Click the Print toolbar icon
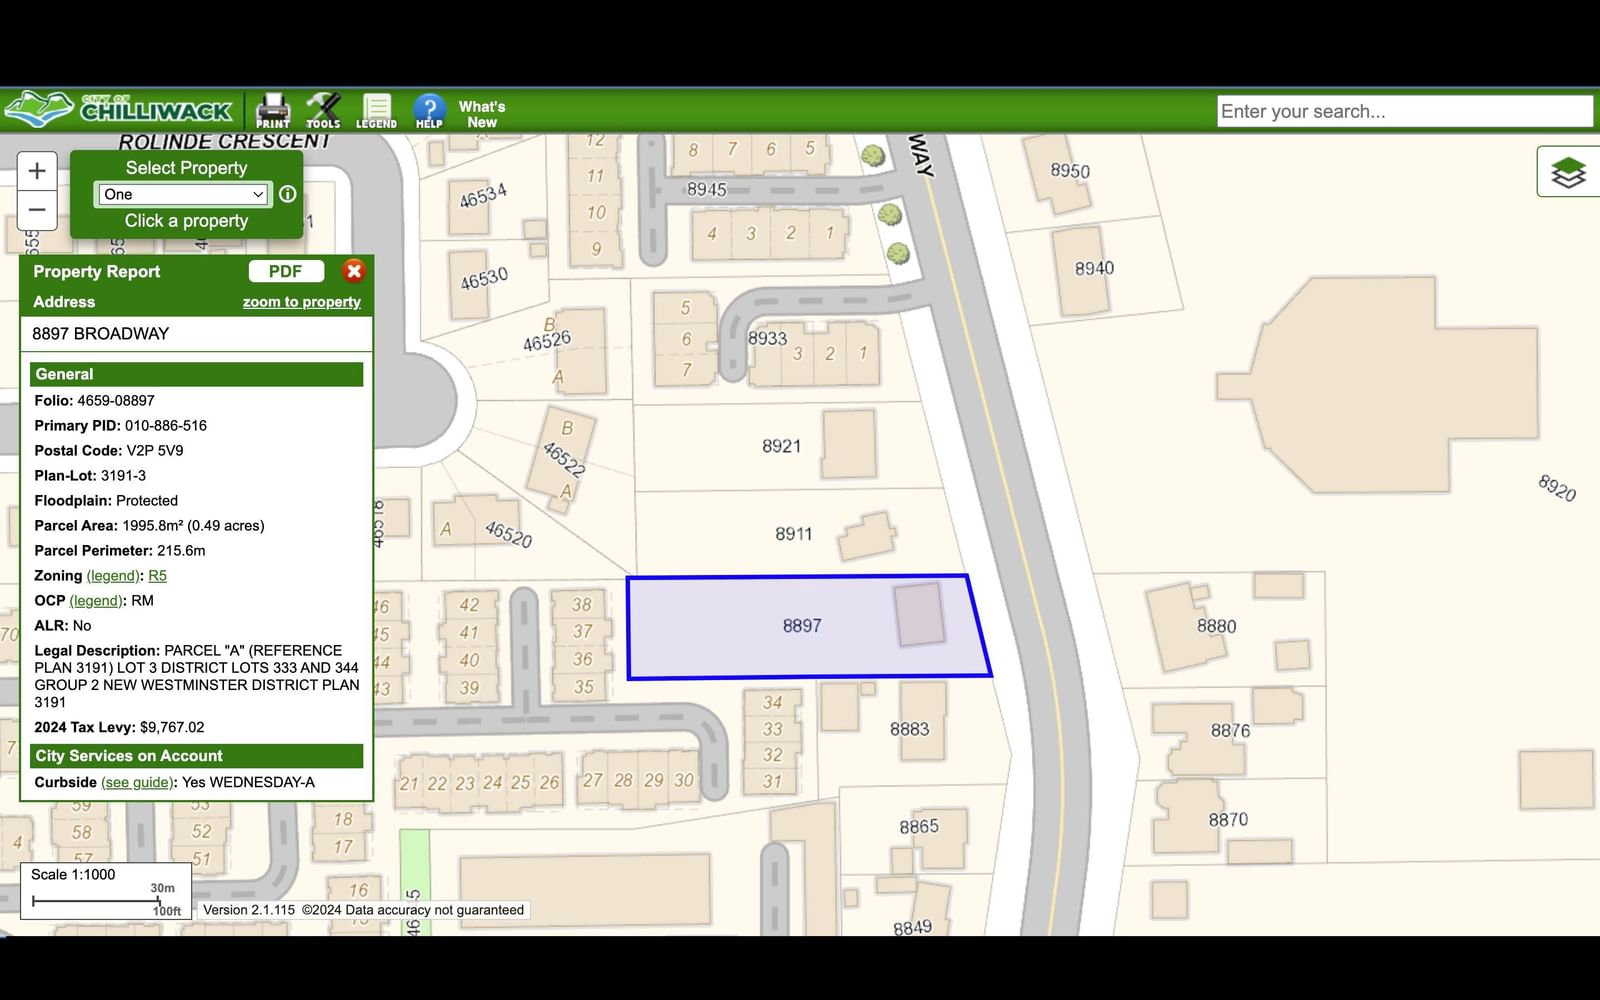Image resolution: width=1600 pixels, height=1000 pixels. pyautogui.click(x=272, y=110)
